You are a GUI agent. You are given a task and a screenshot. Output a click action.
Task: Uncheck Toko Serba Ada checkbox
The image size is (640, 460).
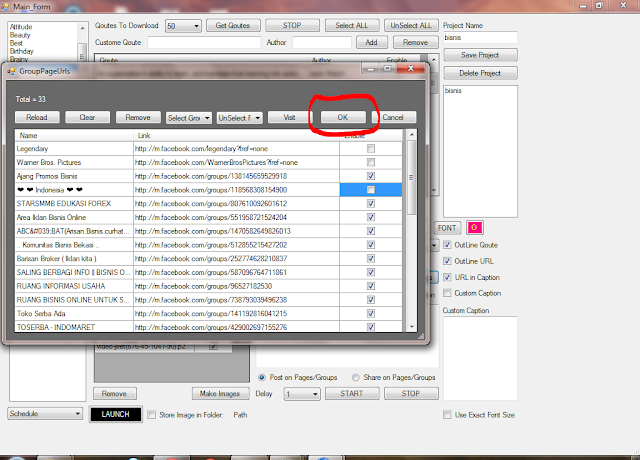point(371,313)
